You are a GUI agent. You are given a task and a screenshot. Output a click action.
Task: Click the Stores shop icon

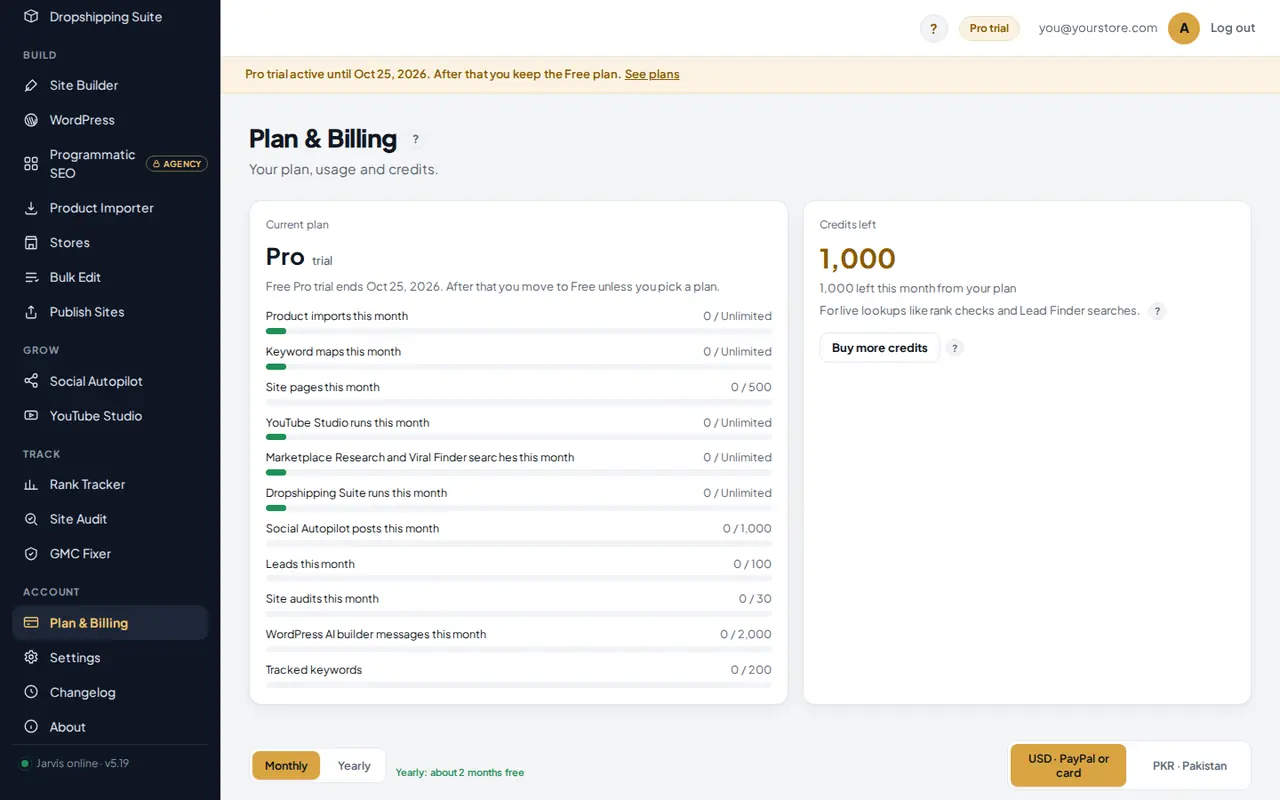pos(31,243)
